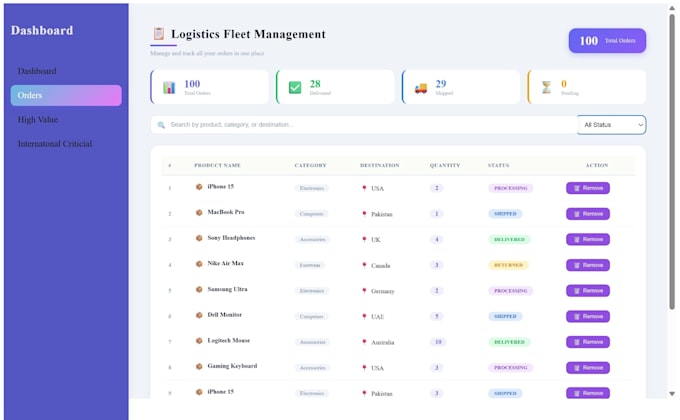The width and height of the screenshot is (680, 420).
Task: Click the search magnifier icon
Action: point(161,125)
